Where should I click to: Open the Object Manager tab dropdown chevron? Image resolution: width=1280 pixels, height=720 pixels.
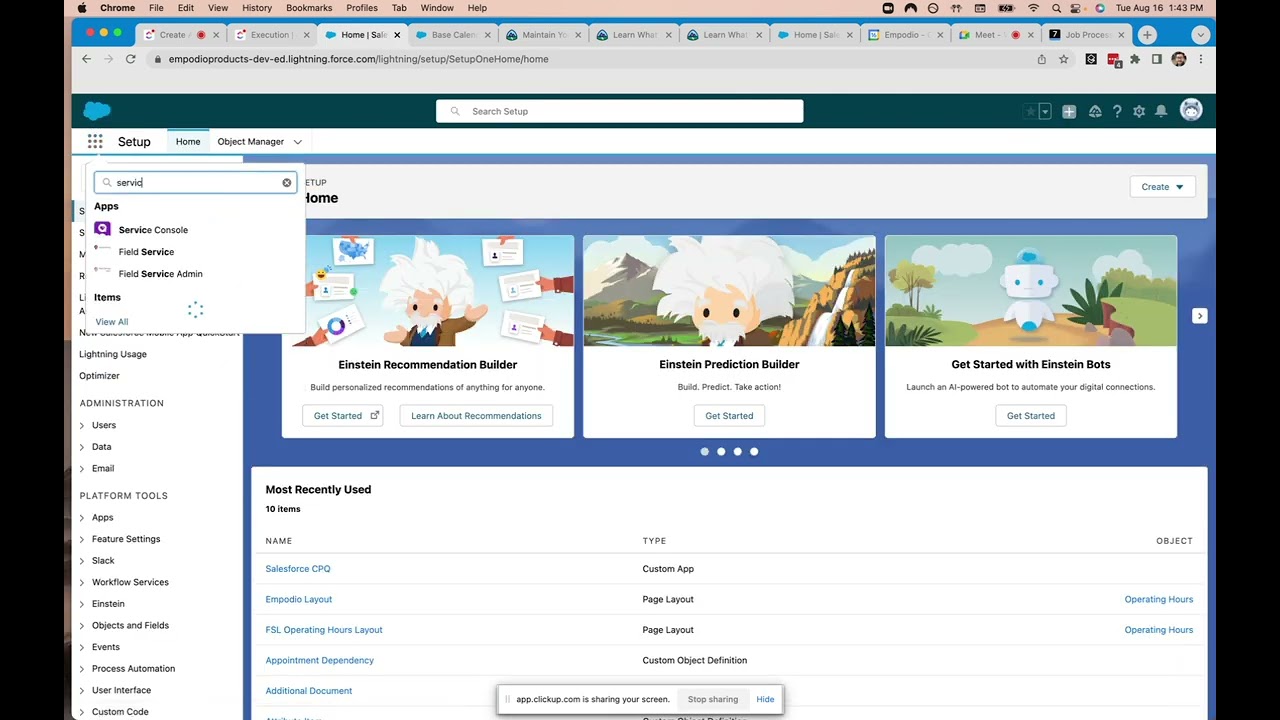click(297, 142)
